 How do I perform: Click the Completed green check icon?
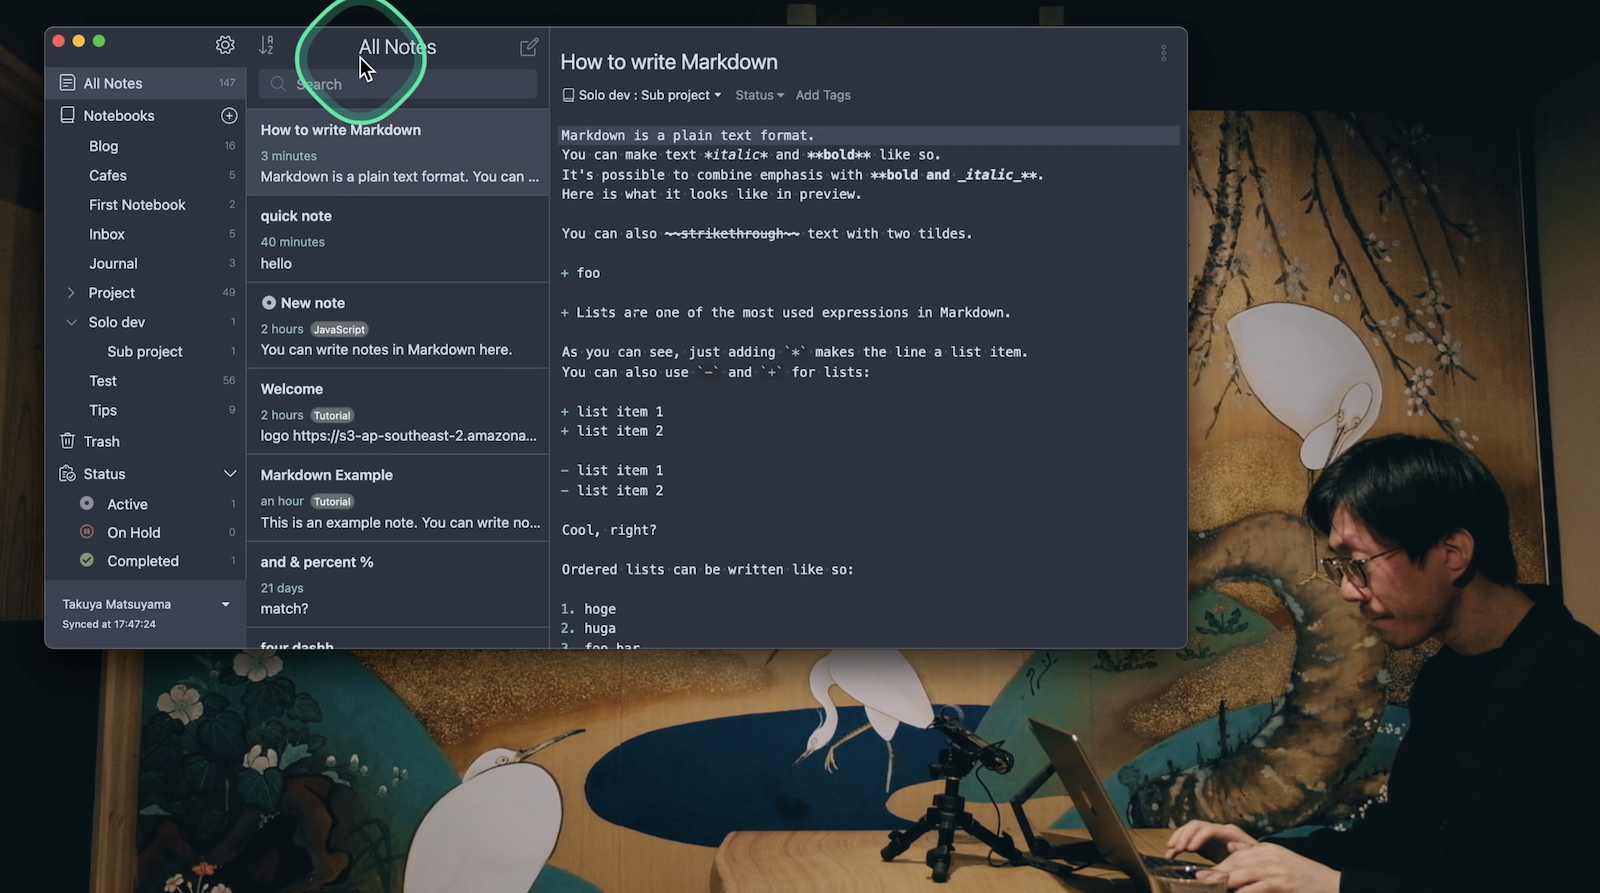tap(87, 560)
